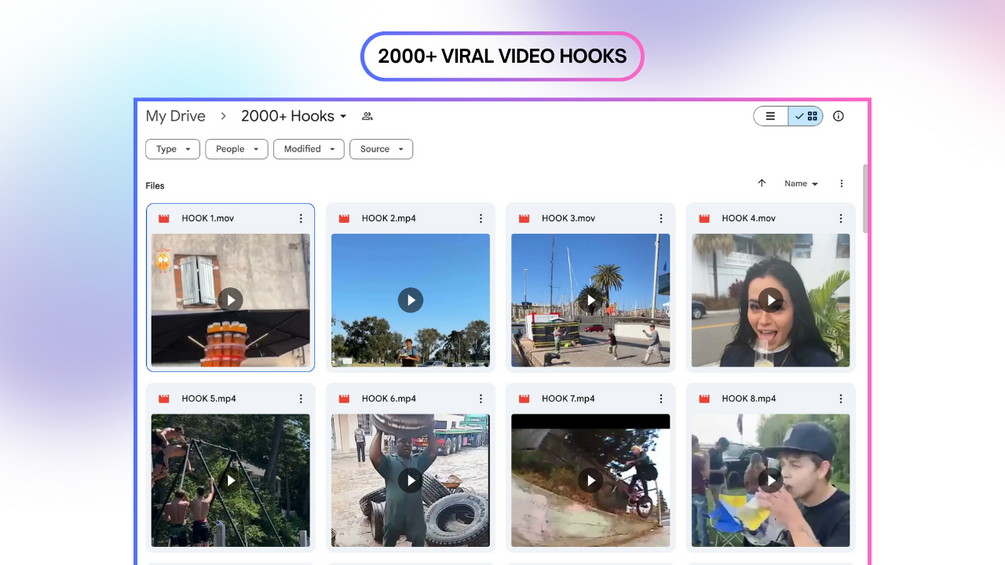1005x565 pixels.
Task: Open the People filter dropdown
Action: 237,149
